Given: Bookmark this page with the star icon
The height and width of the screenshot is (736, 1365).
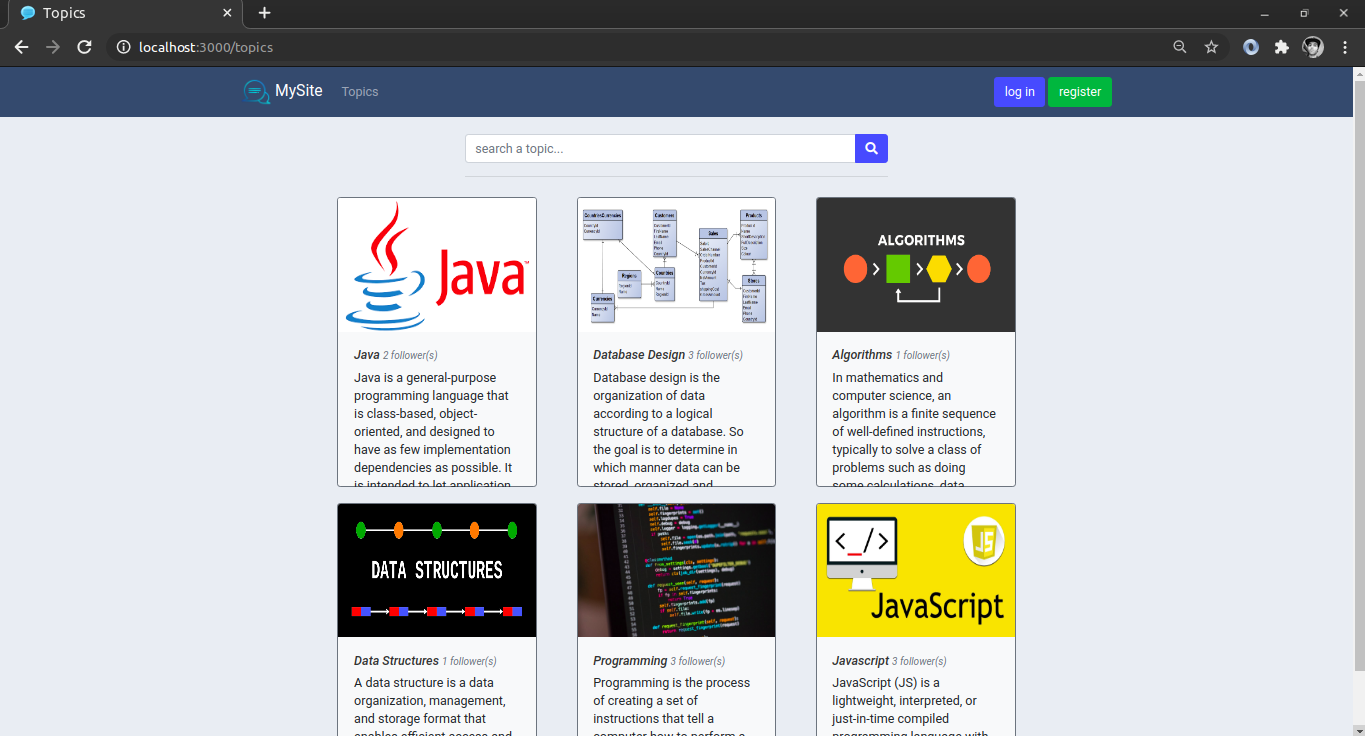Looking at the screenshot, I should pyautogui.click(x=1211, y=47).
